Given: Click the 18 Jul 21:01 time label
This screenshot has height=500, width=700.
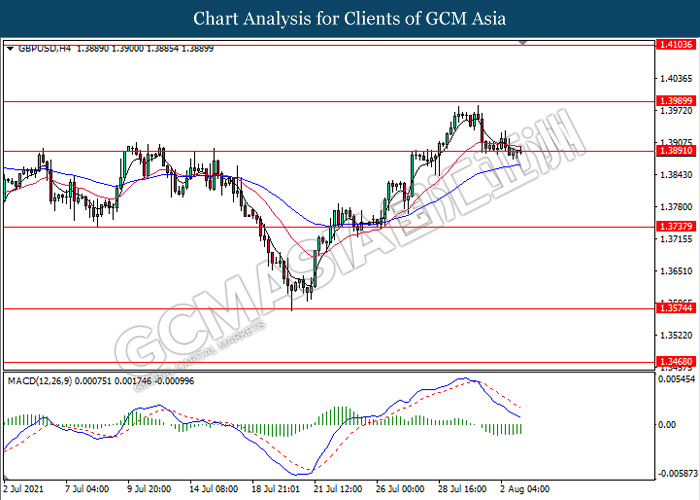Looking at the screenshot, I should 275,488.
